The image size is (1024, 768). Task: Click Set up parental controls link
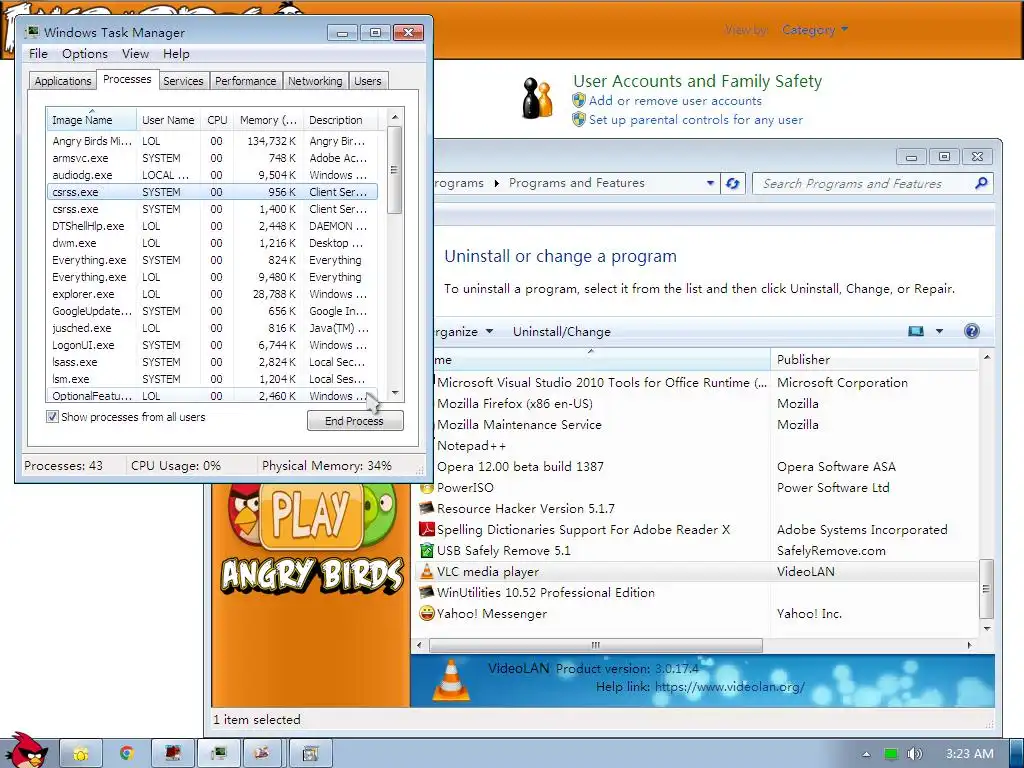click(696, 120)
